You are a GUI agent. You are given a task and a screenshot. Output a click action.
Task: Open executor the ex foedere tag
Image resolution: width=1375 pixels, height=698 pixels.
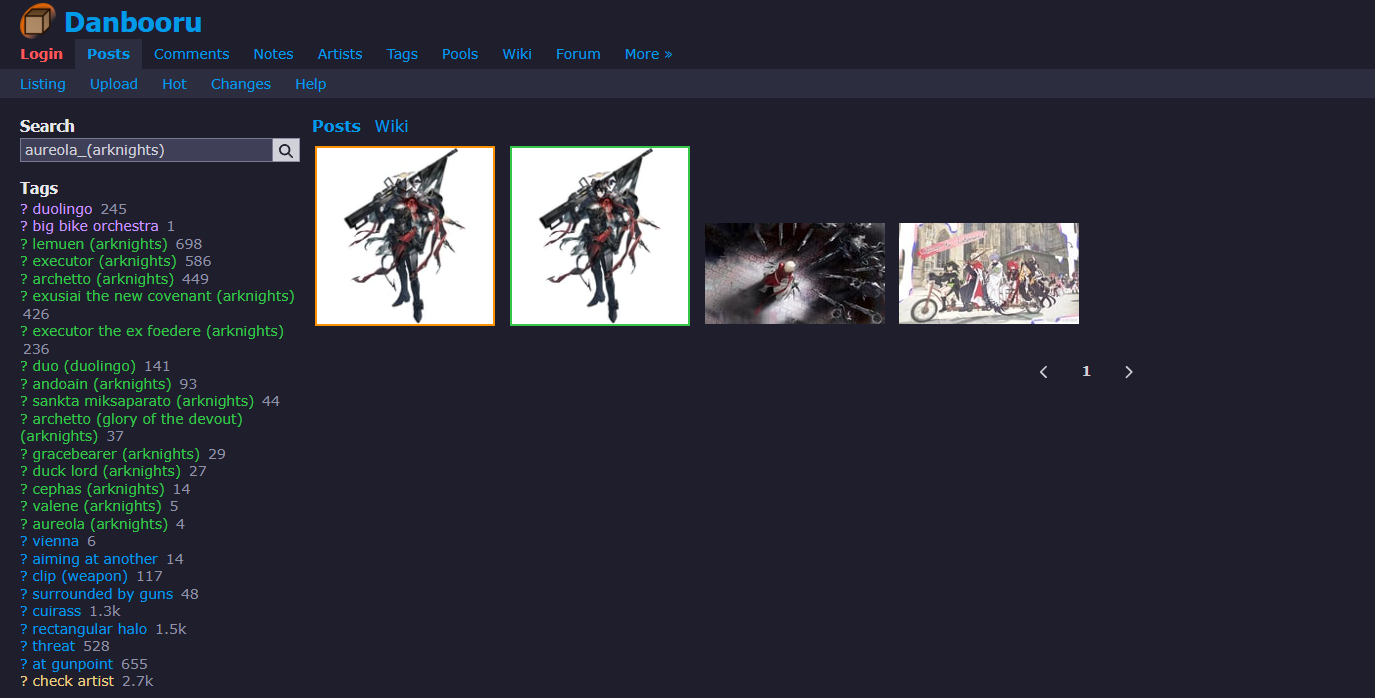(x=158, y=331)
